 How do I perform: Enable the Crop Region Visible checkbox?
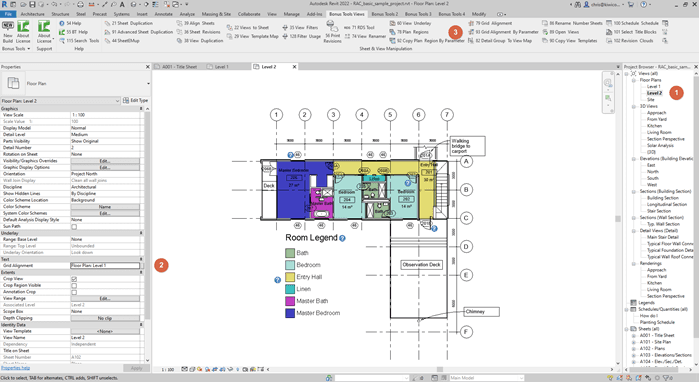coord(74,286)
